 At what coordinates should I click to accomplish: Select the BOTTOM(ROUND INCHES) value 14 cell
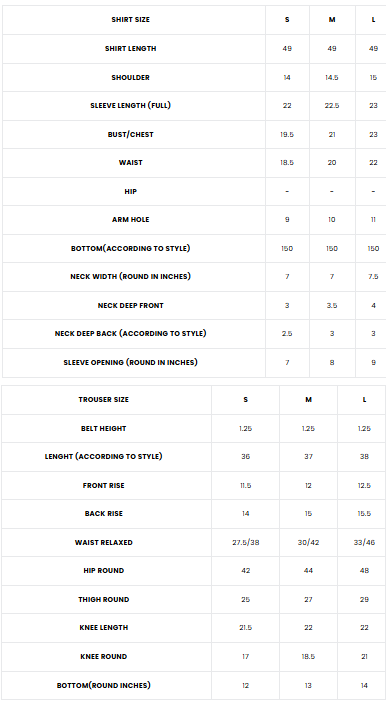click(x=364, y=685)
